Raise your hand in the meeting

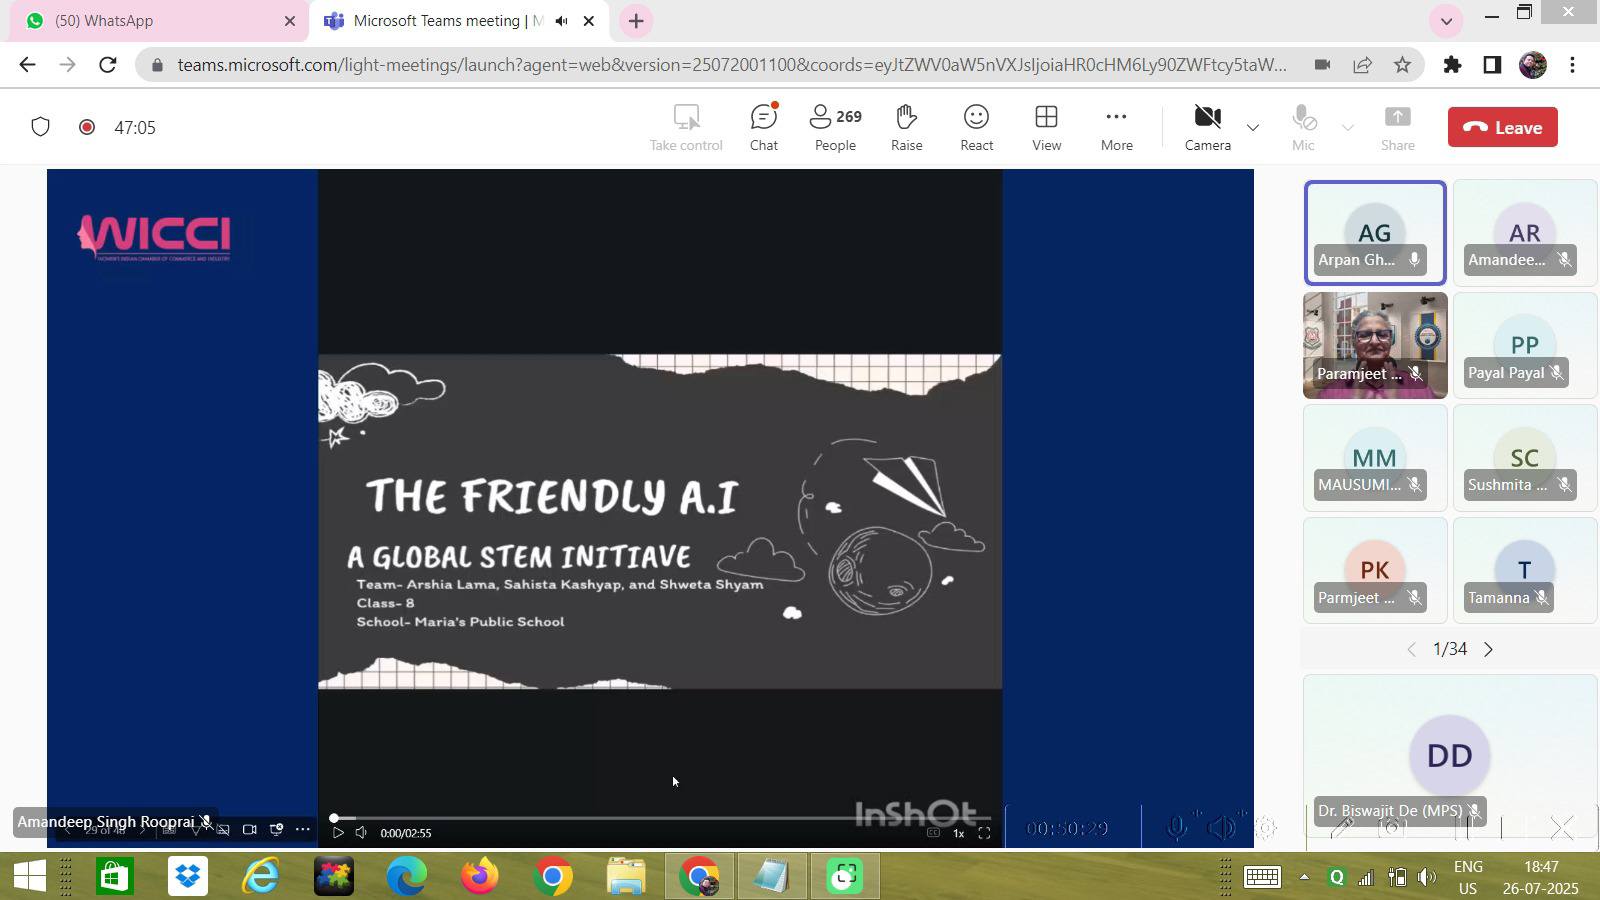click(x=906, y=128)
